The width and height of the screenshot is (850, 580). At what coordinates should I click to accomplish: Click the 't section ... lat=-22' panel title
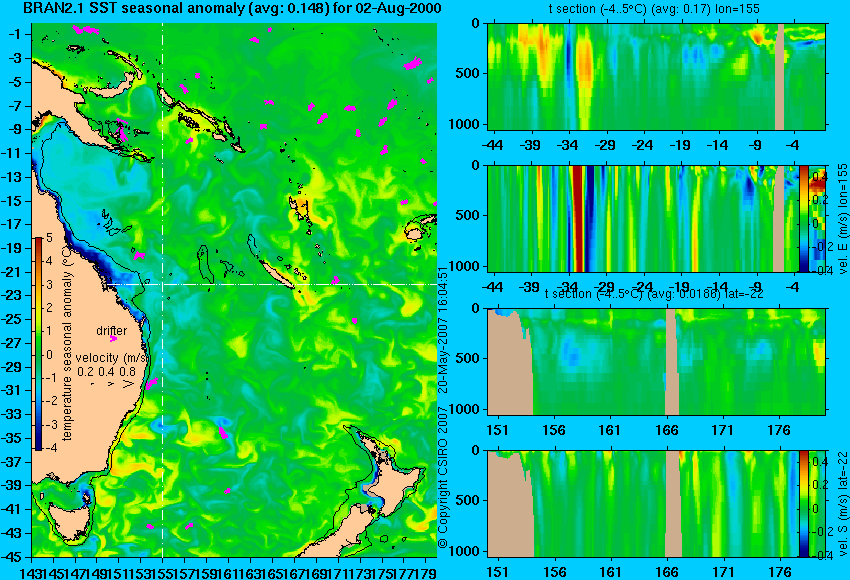click(654, 294)
